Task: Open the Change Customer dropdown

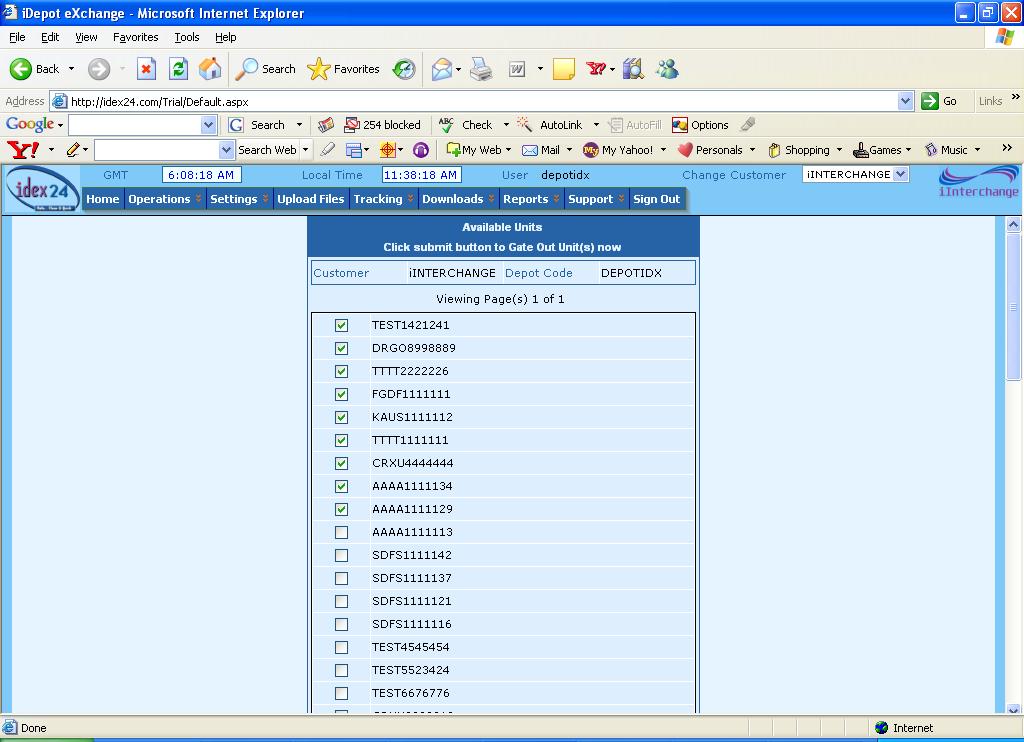Action: click(x=900, y=174)
